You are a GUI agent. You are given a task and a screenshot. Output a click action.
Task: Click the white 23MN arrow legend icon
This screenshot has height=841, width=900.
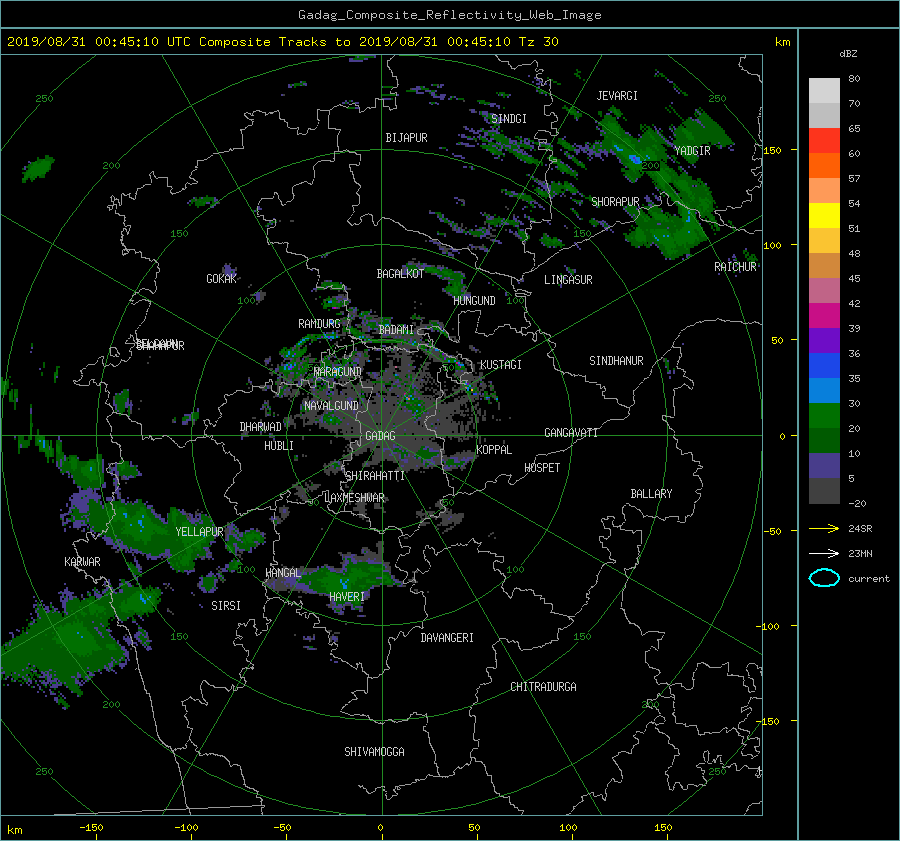(824, 553)
